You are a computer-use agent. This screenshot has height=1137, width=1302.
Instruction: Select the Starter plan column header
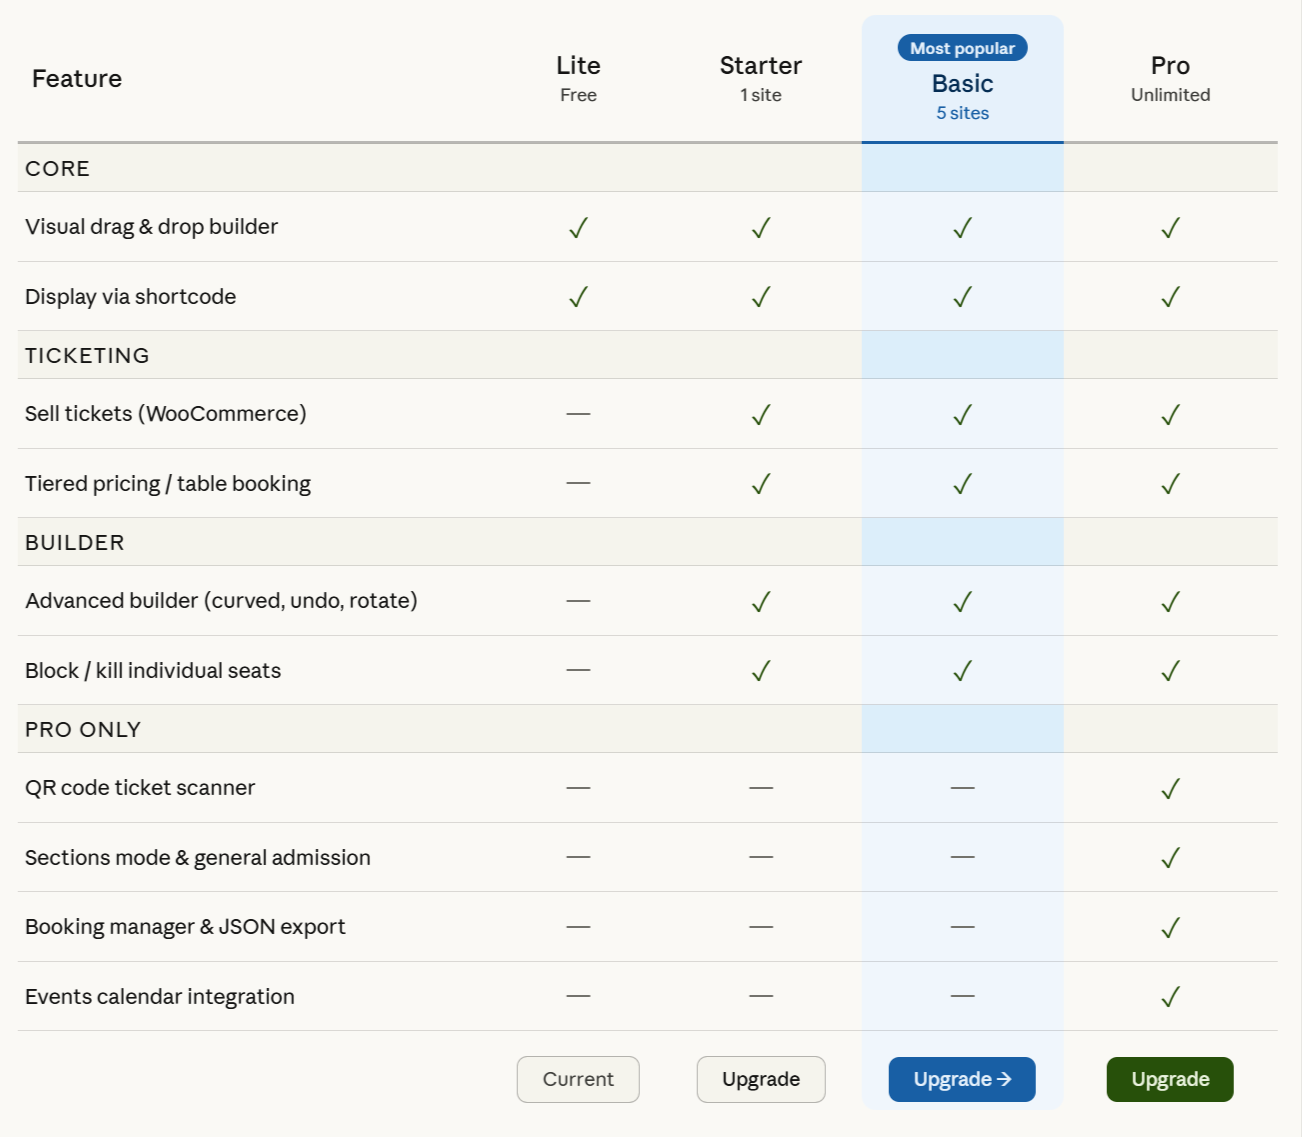pyautogui.click(x=761, y=78)
